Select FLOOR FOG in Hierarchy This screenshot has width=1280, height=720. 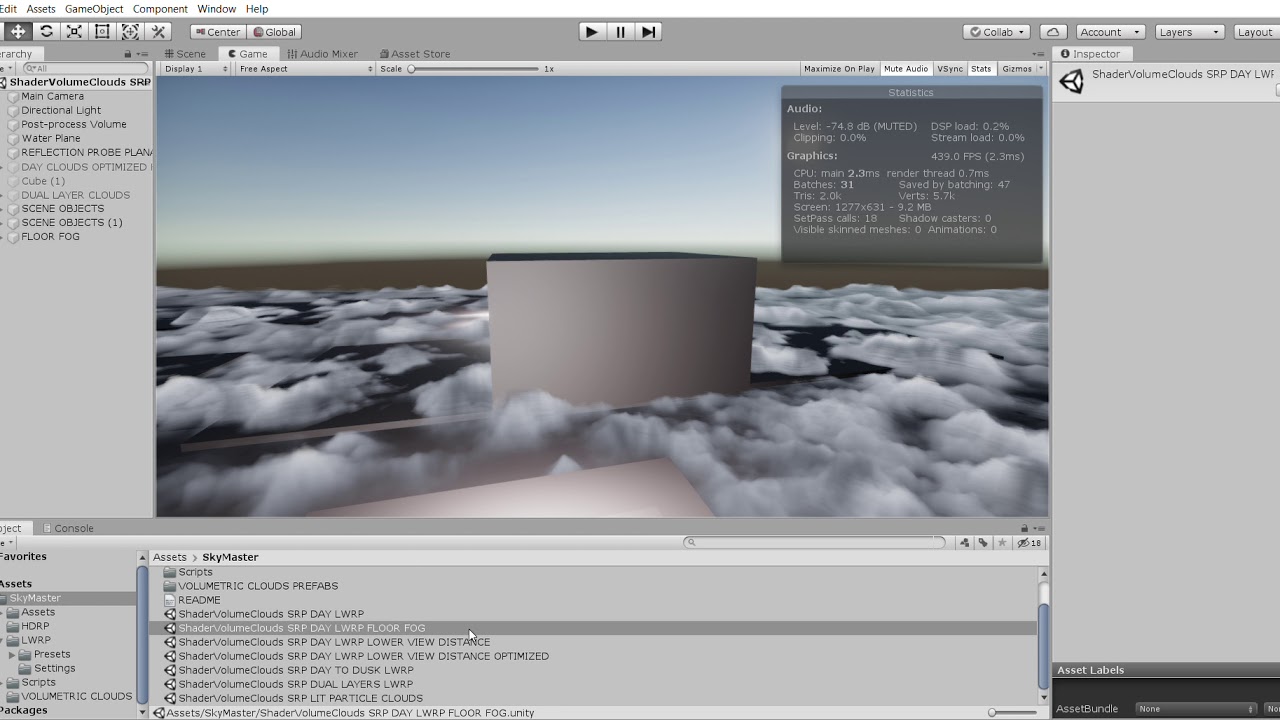pyautogui.click(x=50, y=236)
